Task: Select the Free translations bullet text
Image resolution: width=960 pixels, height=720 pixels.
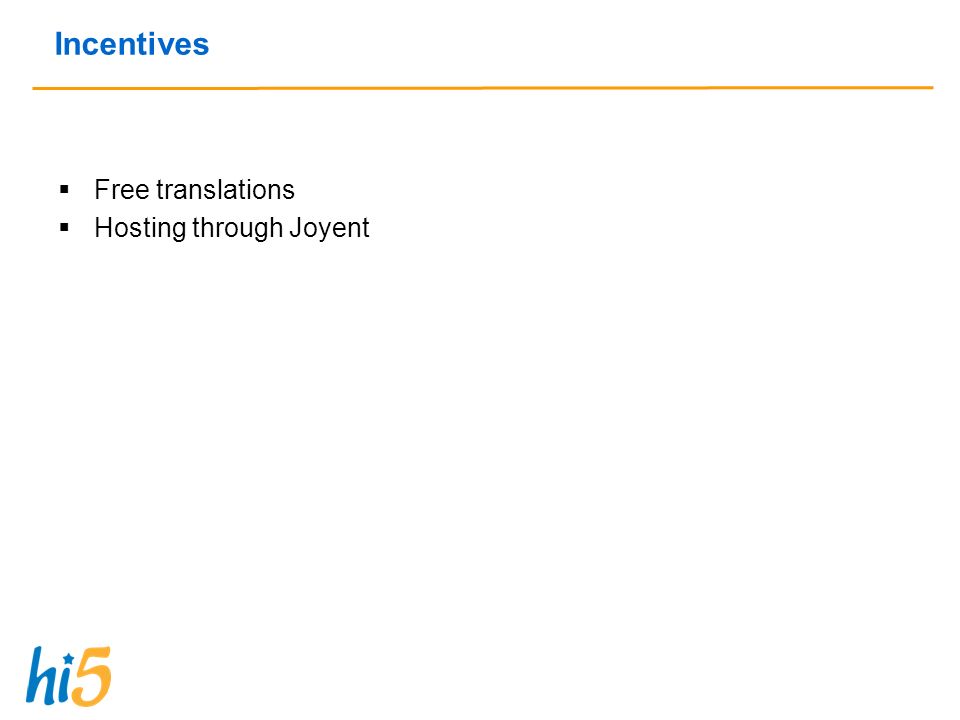Action: click(194, 190)
